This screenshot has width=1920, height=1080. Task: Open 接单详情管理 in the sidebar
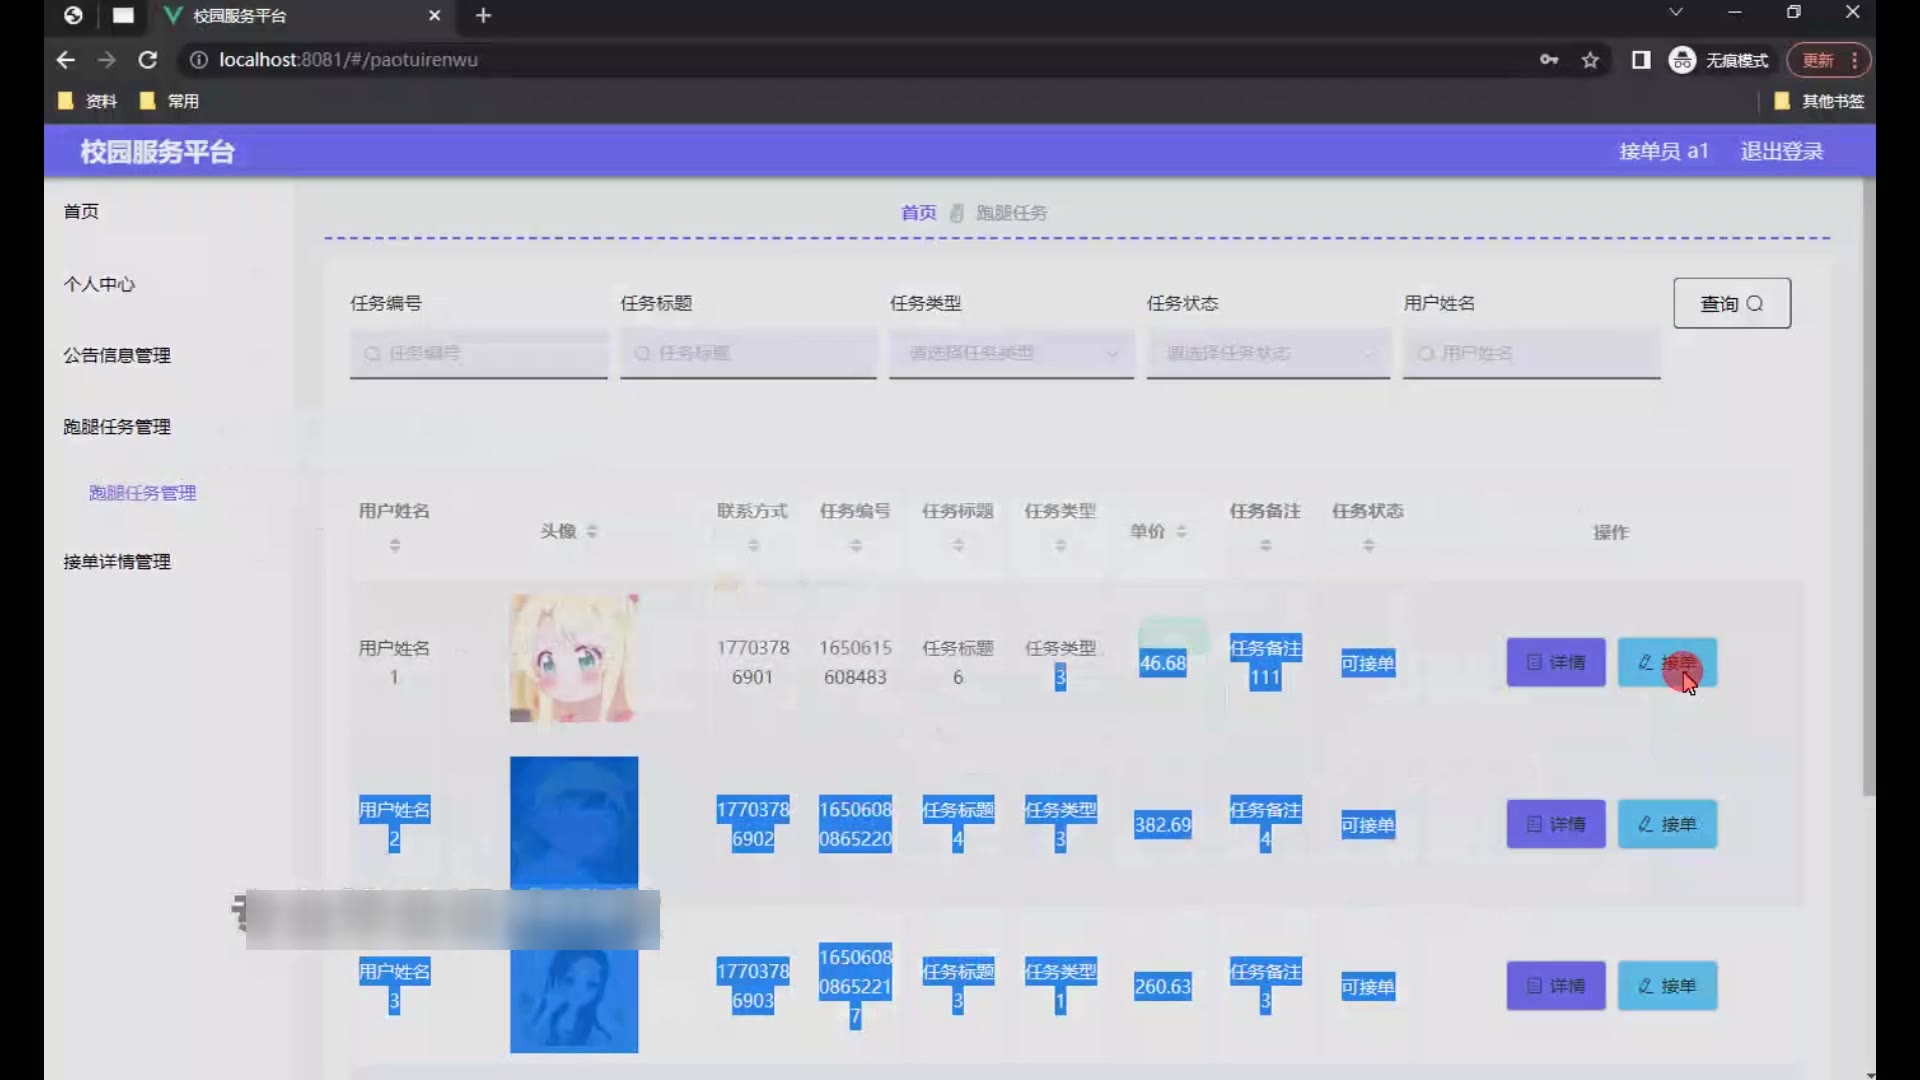[x=117, y=562]
